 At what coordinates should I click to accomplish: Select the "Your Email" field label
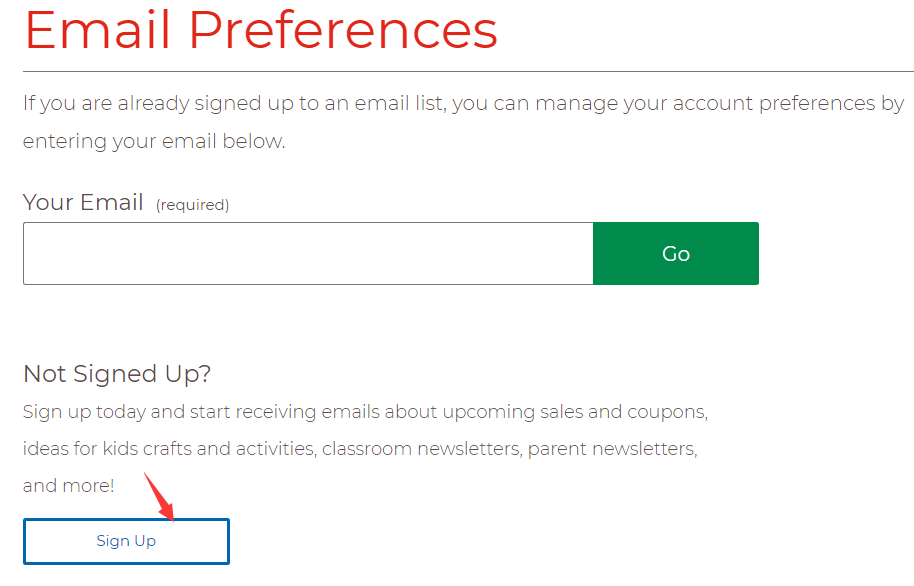83,202
